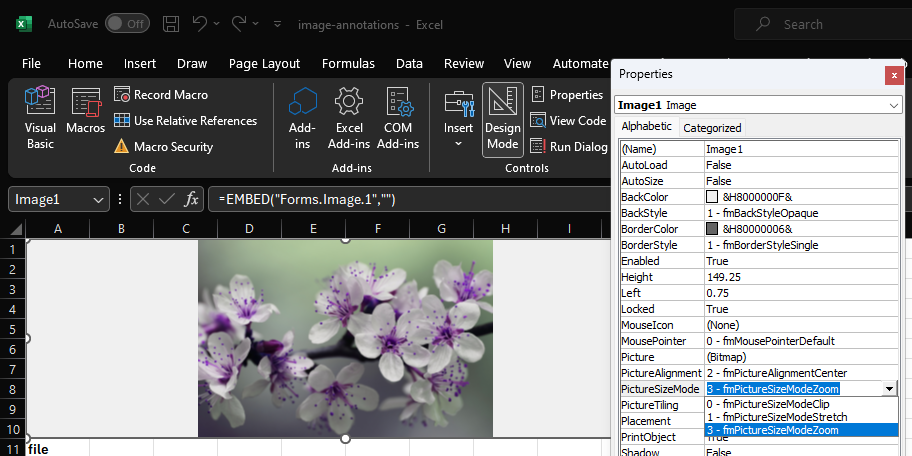Image resolution: width=912 pixels, height=456 pixels.
Task: Click the Save icon in title bar
Action: pyautogui.click(x=171, y=23)
